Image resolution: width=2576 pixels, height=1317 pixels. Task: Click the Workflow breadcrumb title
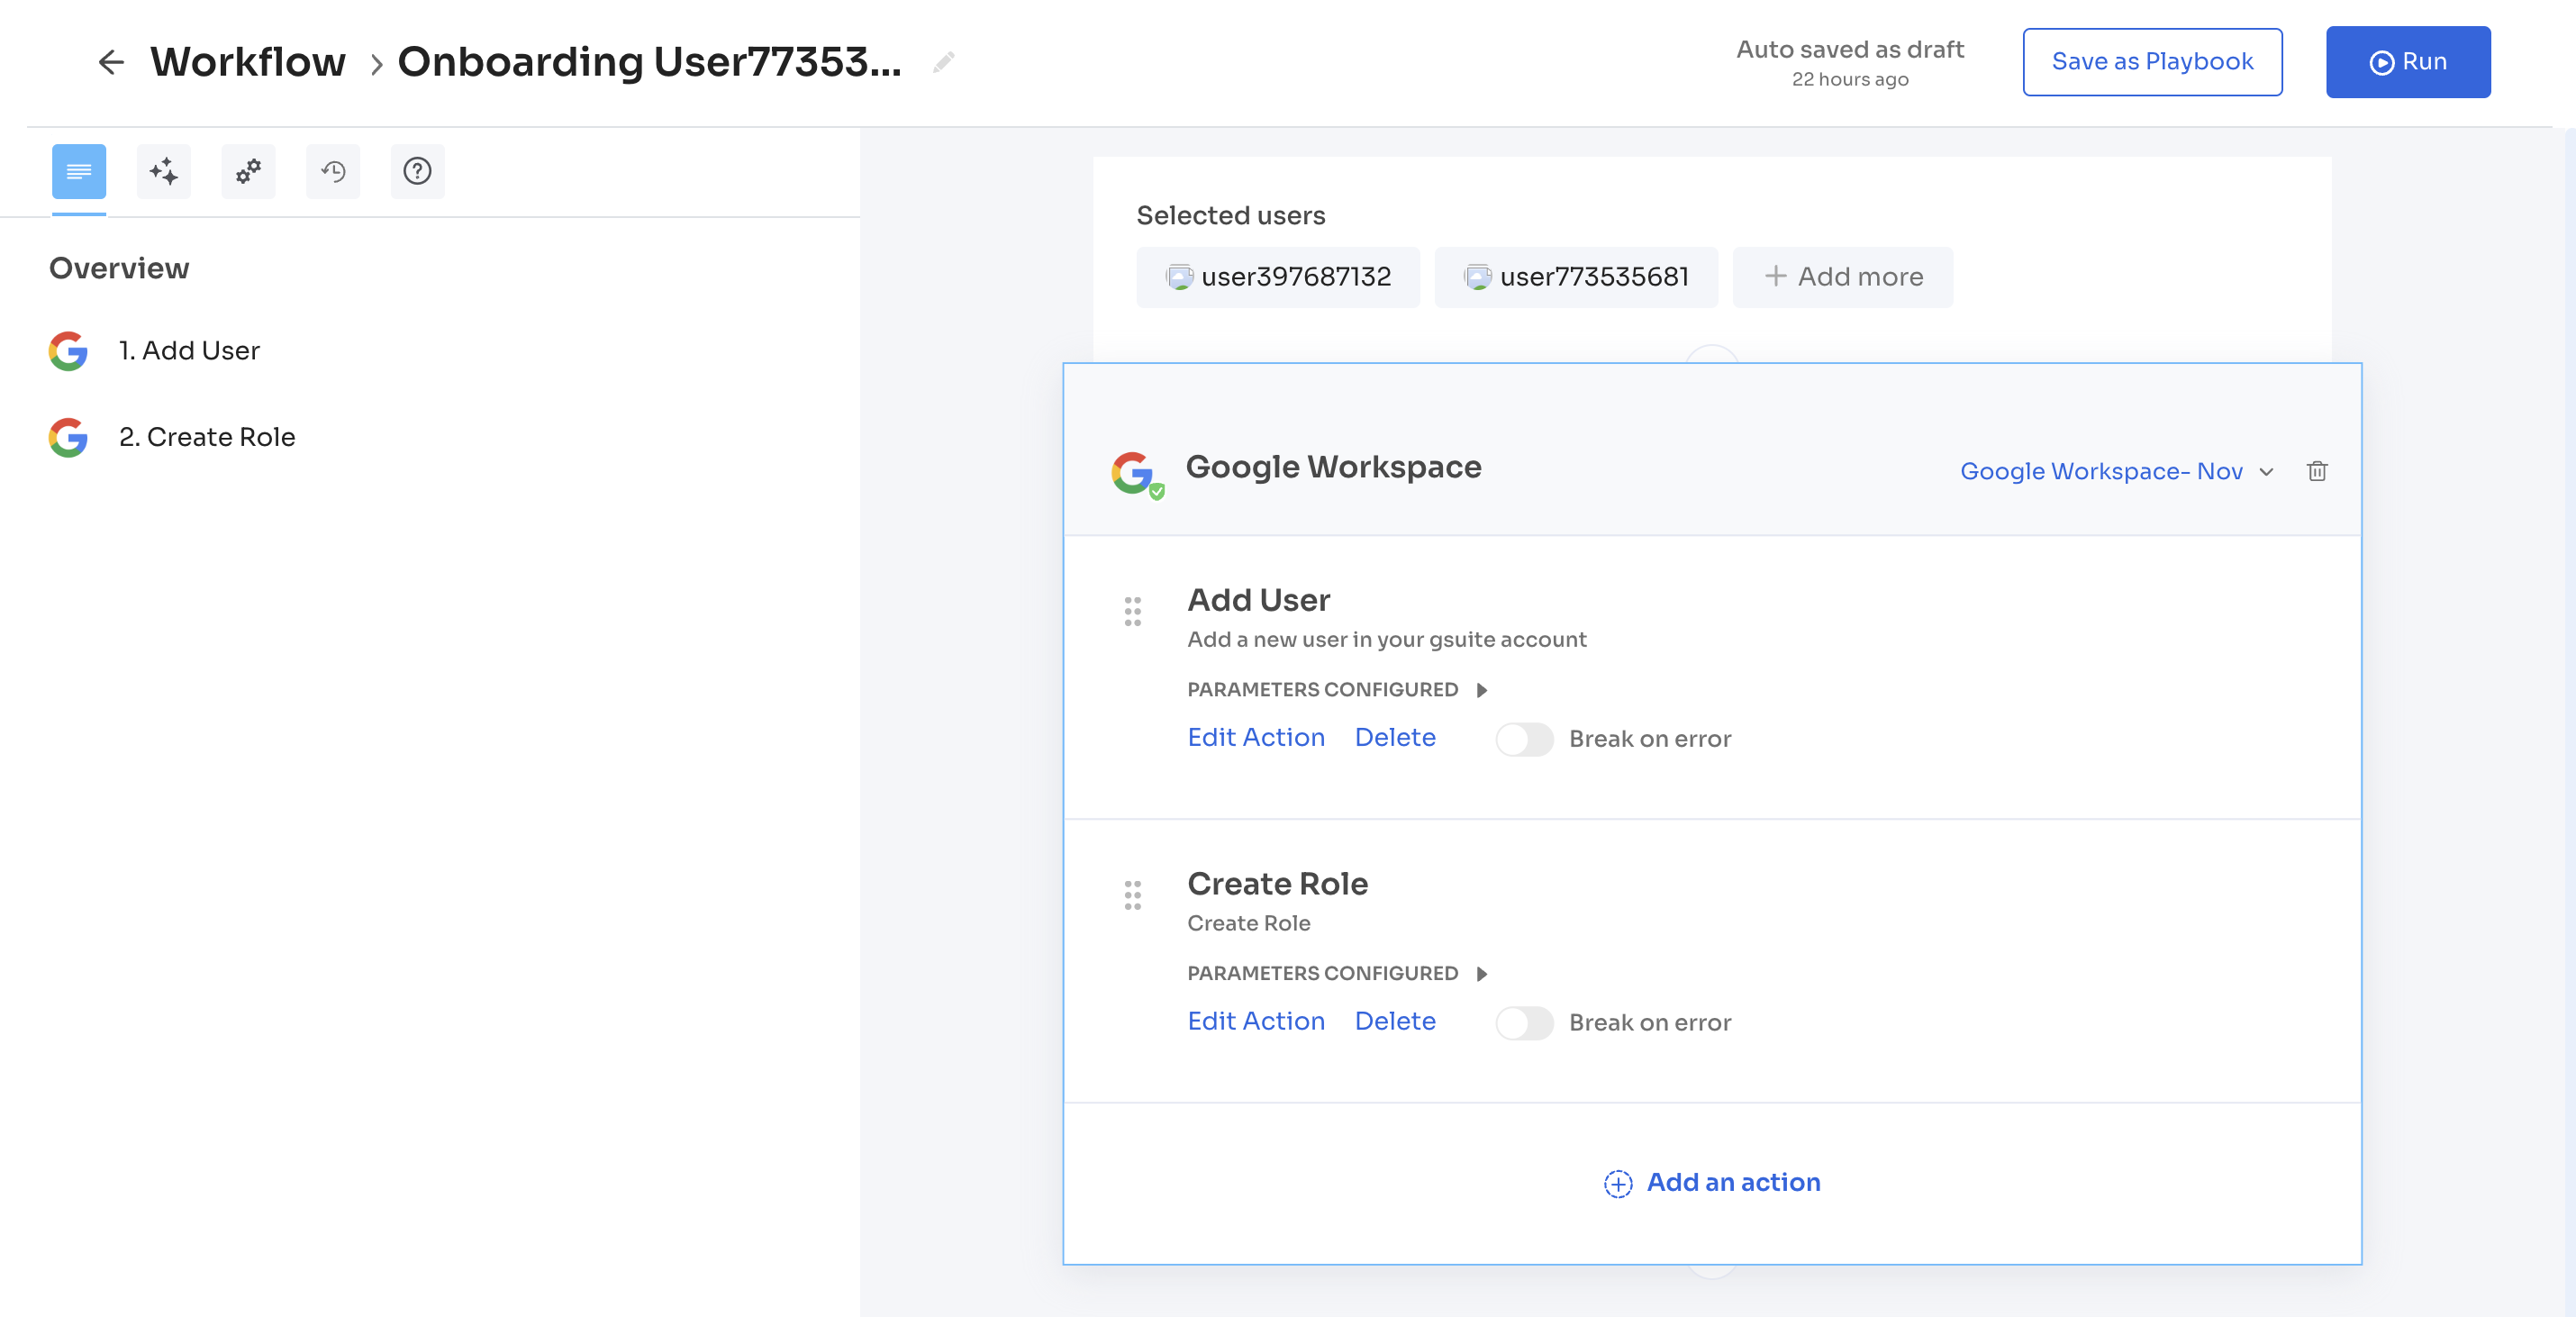(x=248, y=62)
